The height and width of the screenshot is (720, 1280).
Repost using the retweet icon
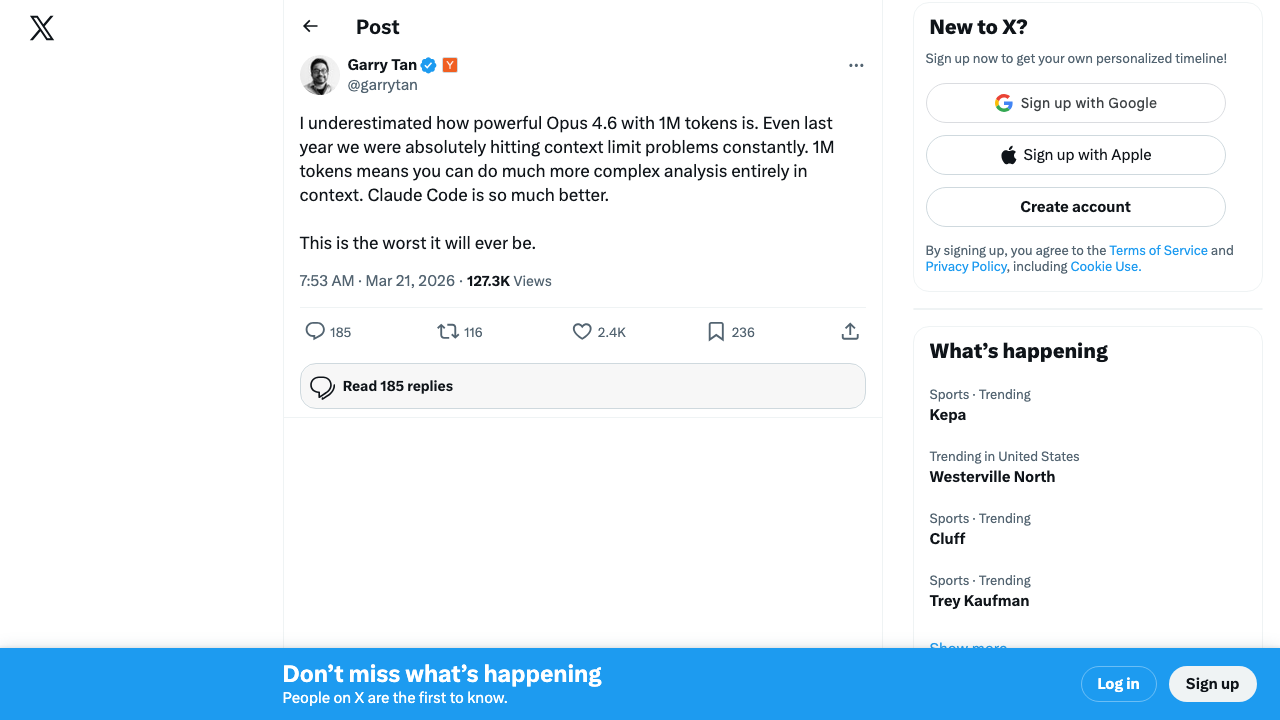tap(448, 331)
